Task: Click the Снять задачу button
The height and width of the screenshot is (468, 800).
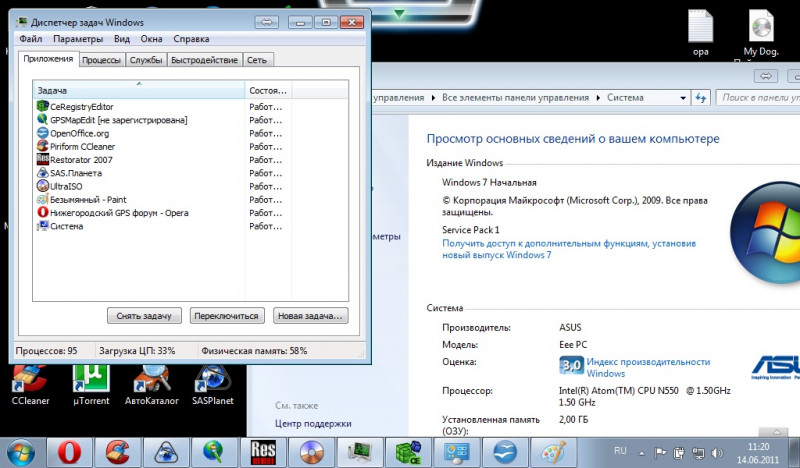Action: 144,316
